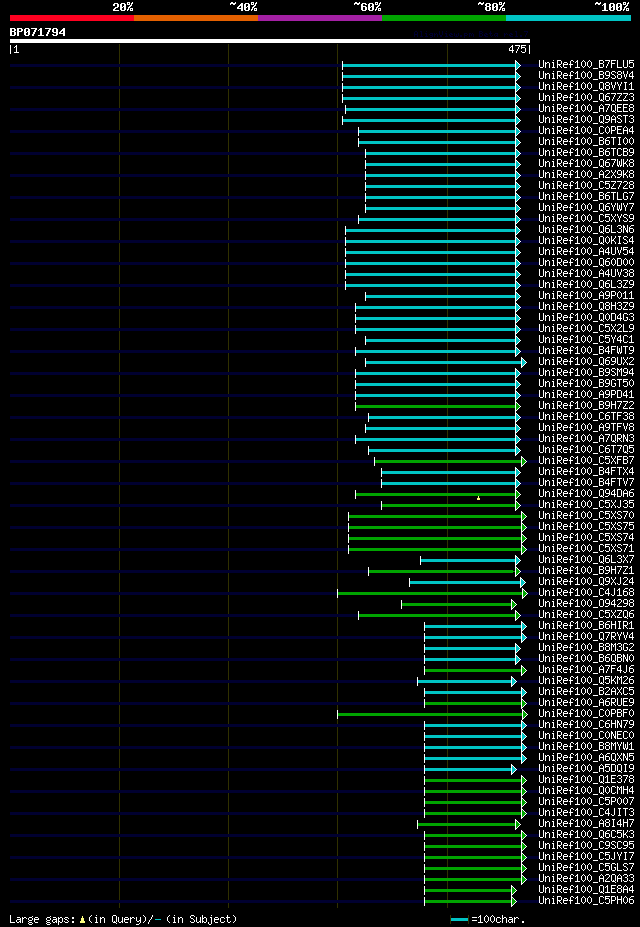Image resolution: width=640 pixels, height=927 pixels.
Task: Select the UniRef100_C0PBF0 label
Action: tap(586, 714)
